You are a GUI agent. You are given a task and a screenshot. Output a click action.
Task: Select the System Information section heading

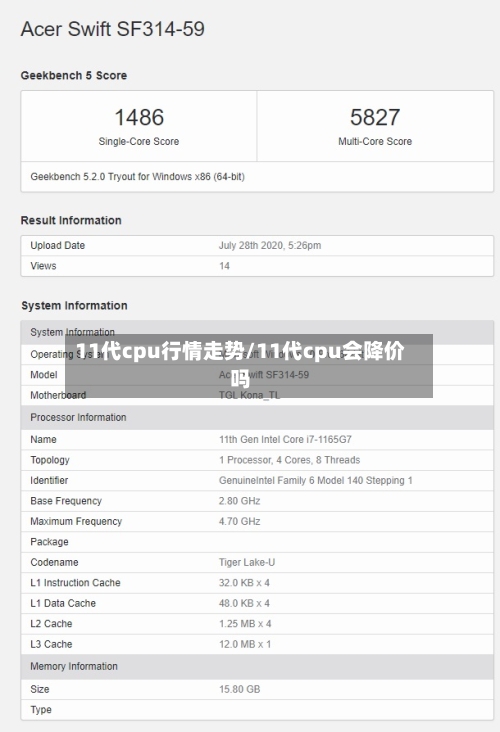click(x=74, y=306)
